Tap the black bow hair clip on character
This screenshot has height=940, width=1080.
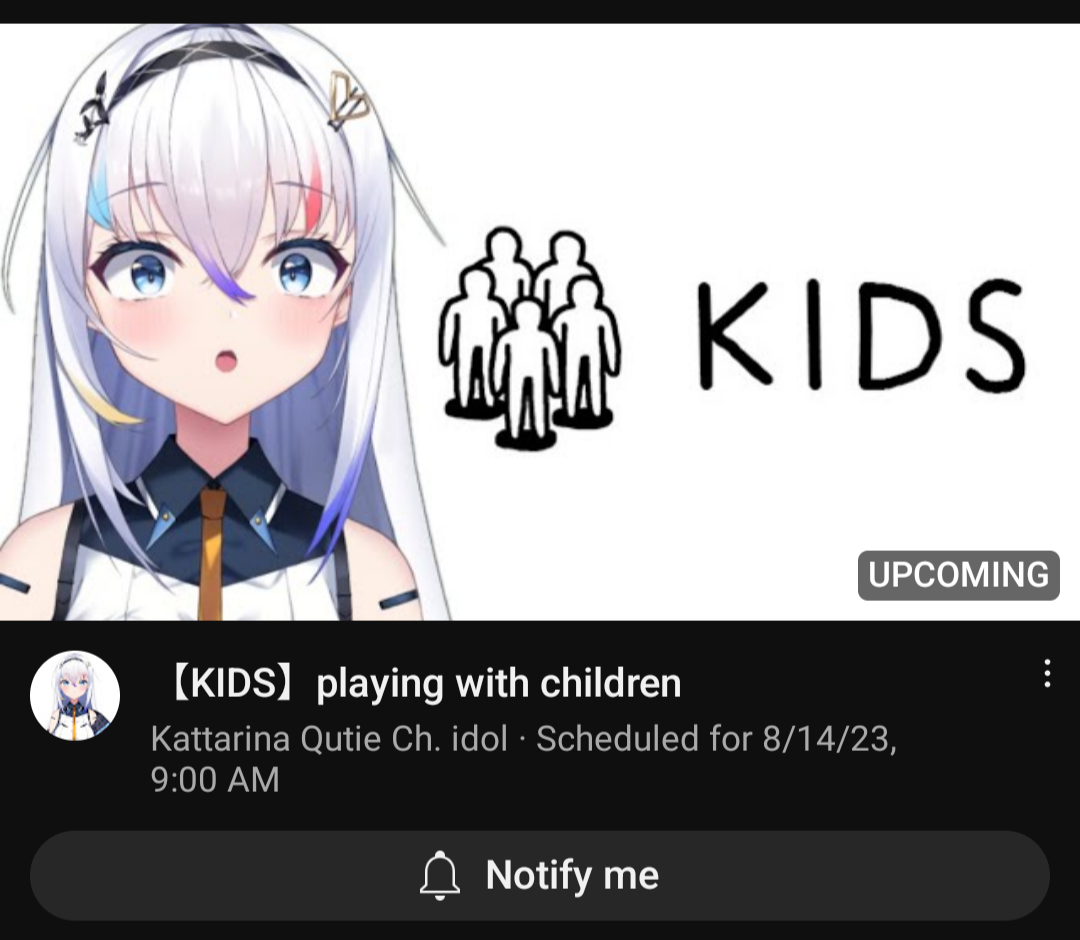point(93,110)
